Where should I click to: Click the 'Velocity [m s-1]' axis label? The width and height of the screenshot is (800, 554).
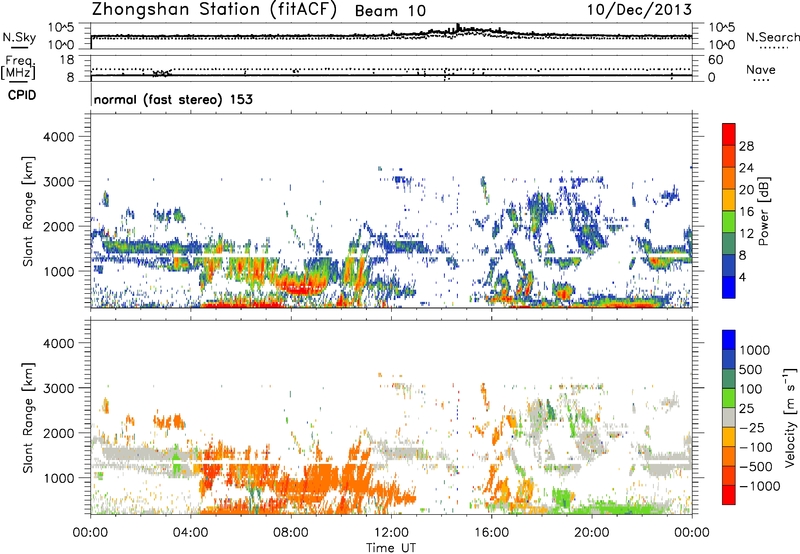click(x=790, y=417)
